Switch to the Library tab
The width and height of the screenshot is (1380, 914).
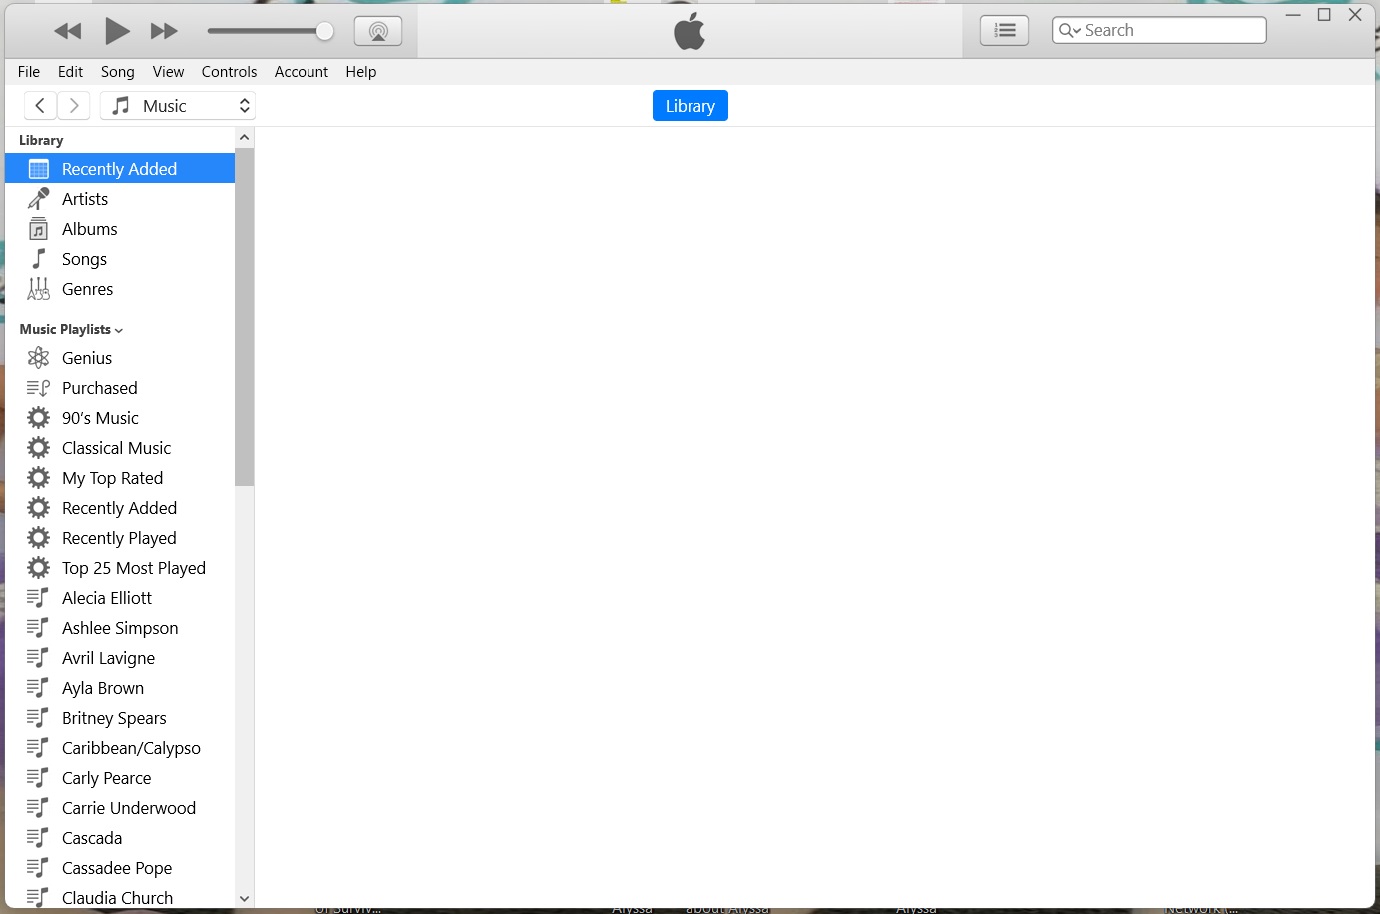690,106
